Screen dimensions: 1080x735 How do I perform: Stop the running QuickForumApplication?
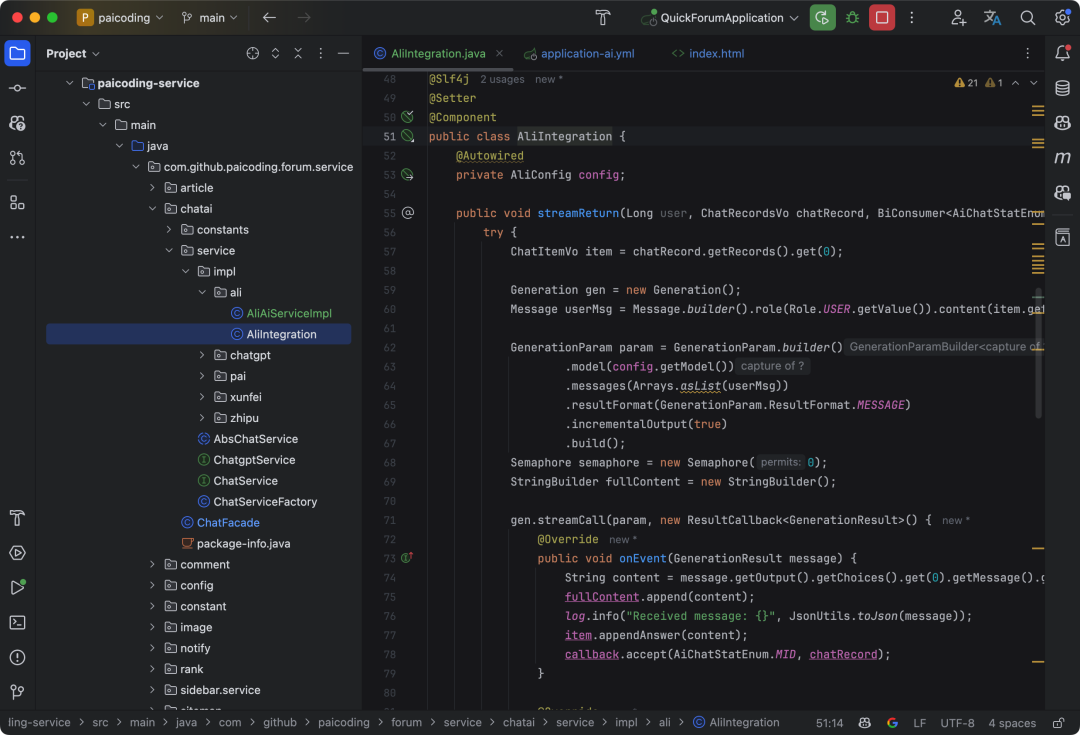[x=882, y=18]
